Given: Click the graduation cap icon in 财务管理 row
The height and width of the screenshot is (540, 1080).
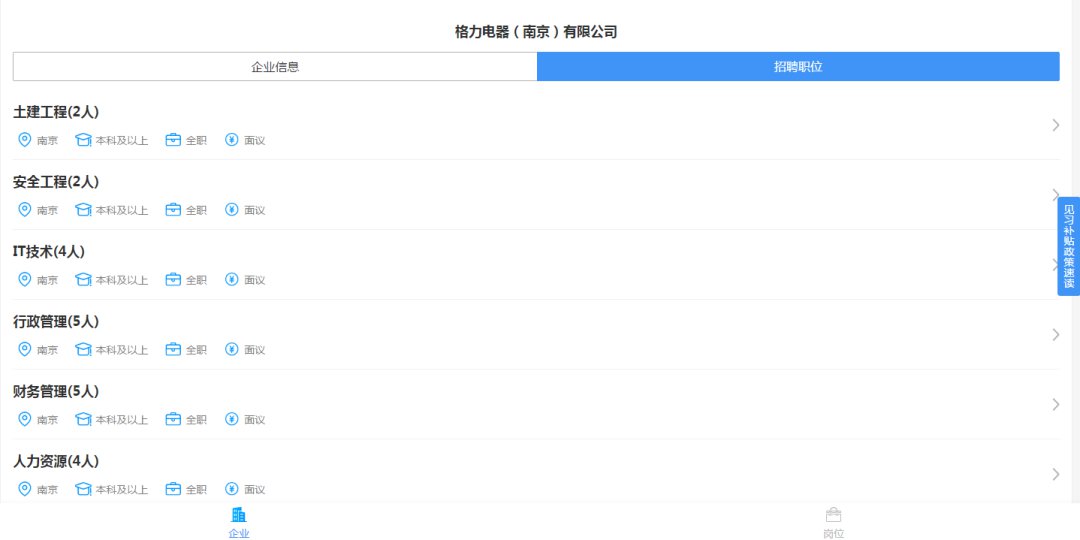Looking at the screenshot, I should coord(83,419).
